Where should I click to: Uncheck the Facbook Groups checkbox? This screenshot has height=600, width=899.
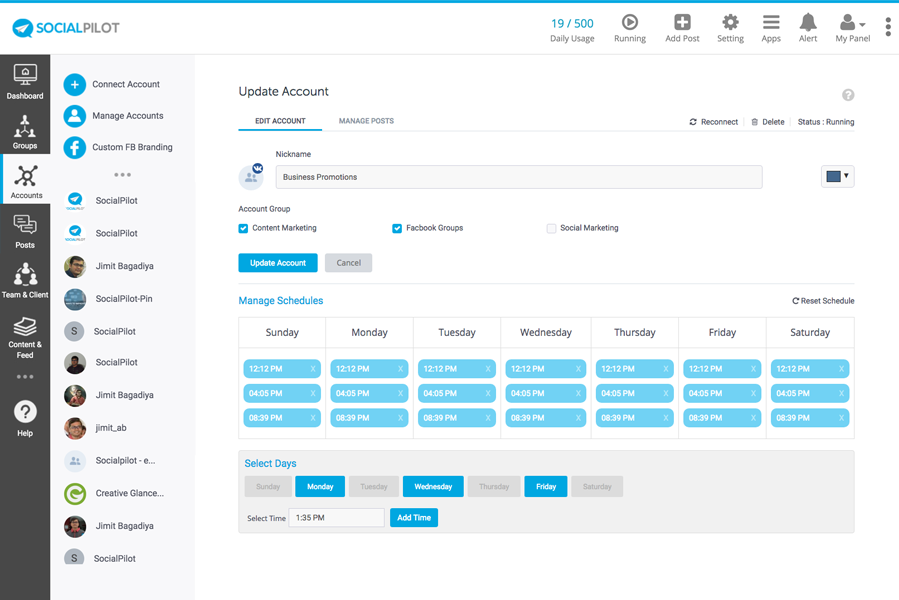pos(397,228)
